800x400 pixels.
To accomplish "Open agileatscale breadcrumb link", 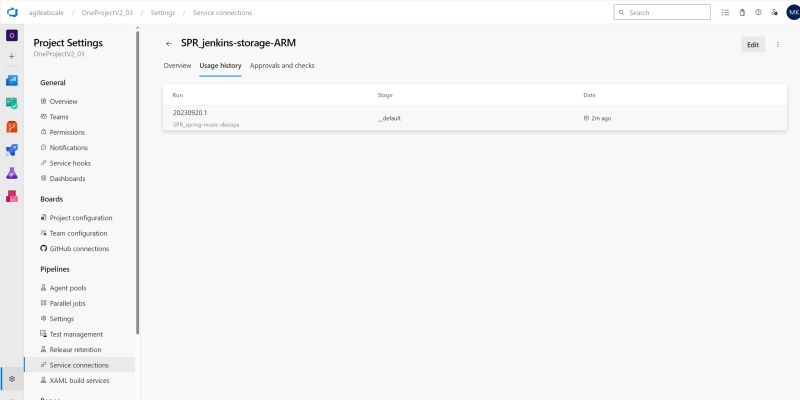I will point(46,13).
